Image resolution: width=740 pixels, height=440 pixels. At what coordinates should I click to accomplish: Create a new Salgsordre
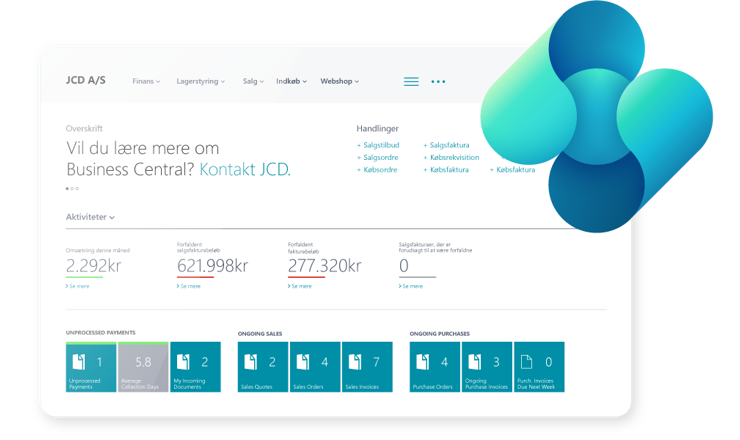coord(378,157)
